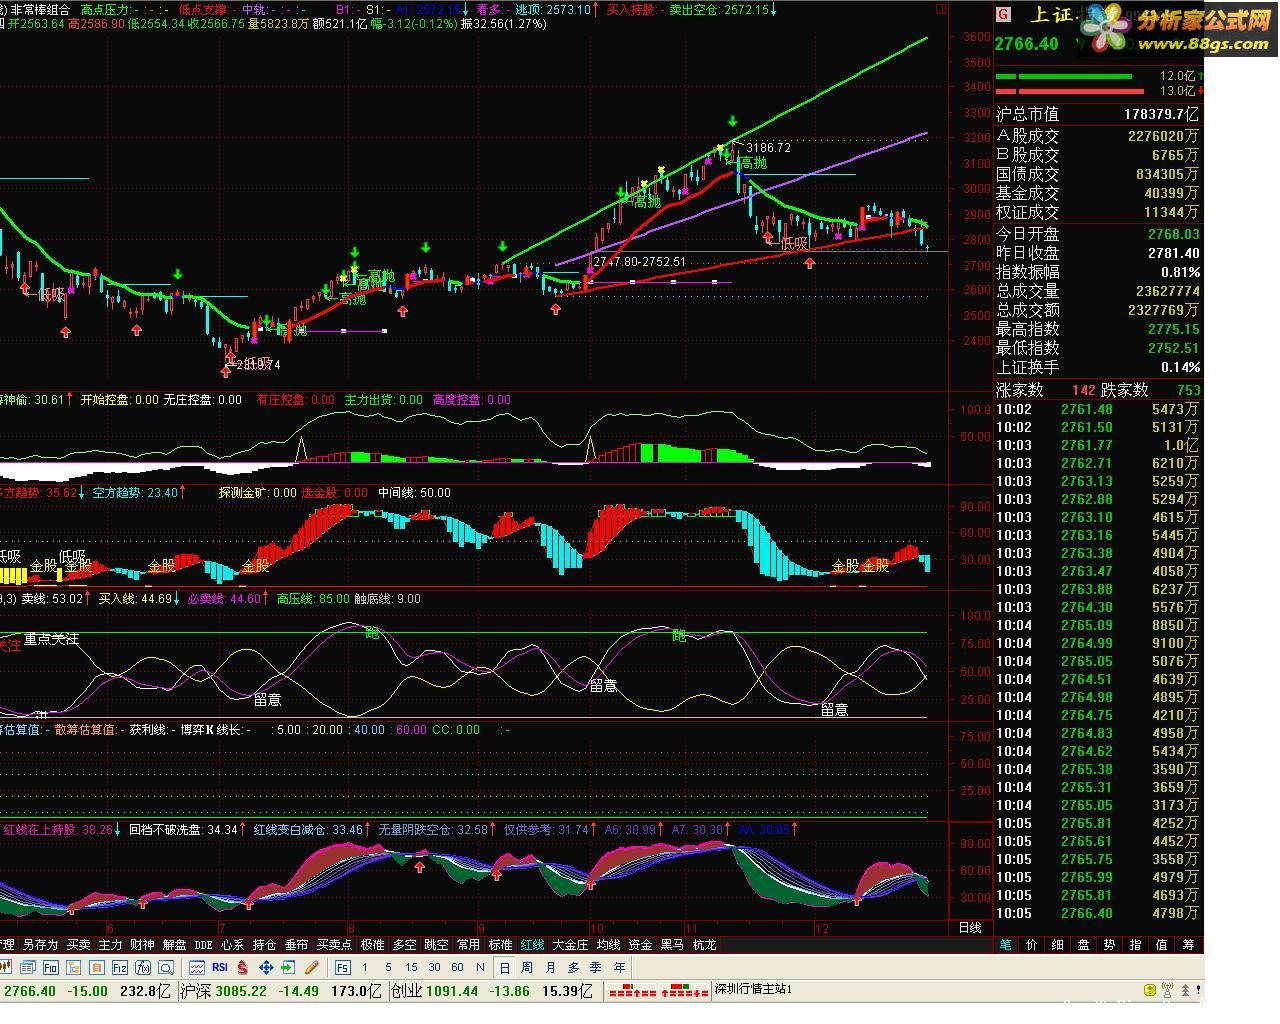The height and width of the screenshot is (1024, 1280).
Task: Select the 势 trend tab
Action: click(x=1110, y=944)
